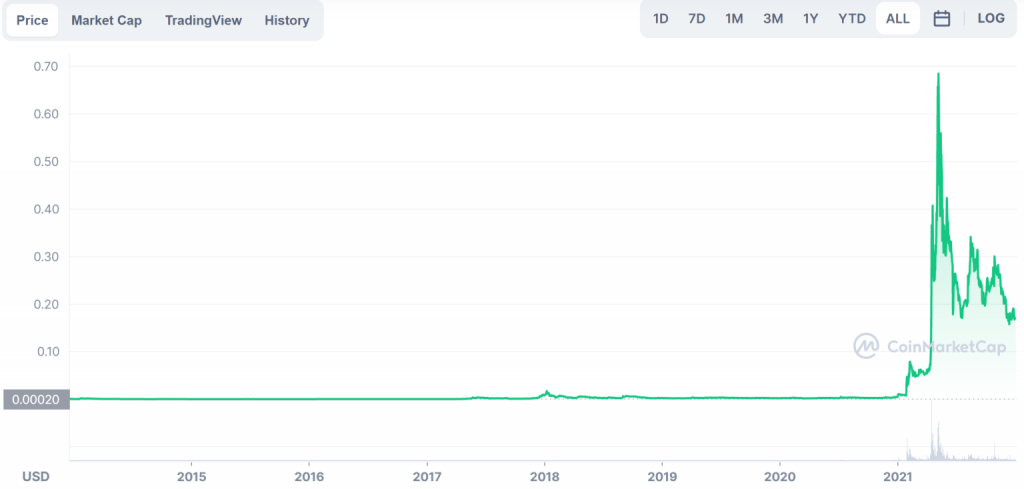Click the 0.00020 price label tag
This screenshot has height=489, width=1024.
pyautogui.click(x=36, y=400)
